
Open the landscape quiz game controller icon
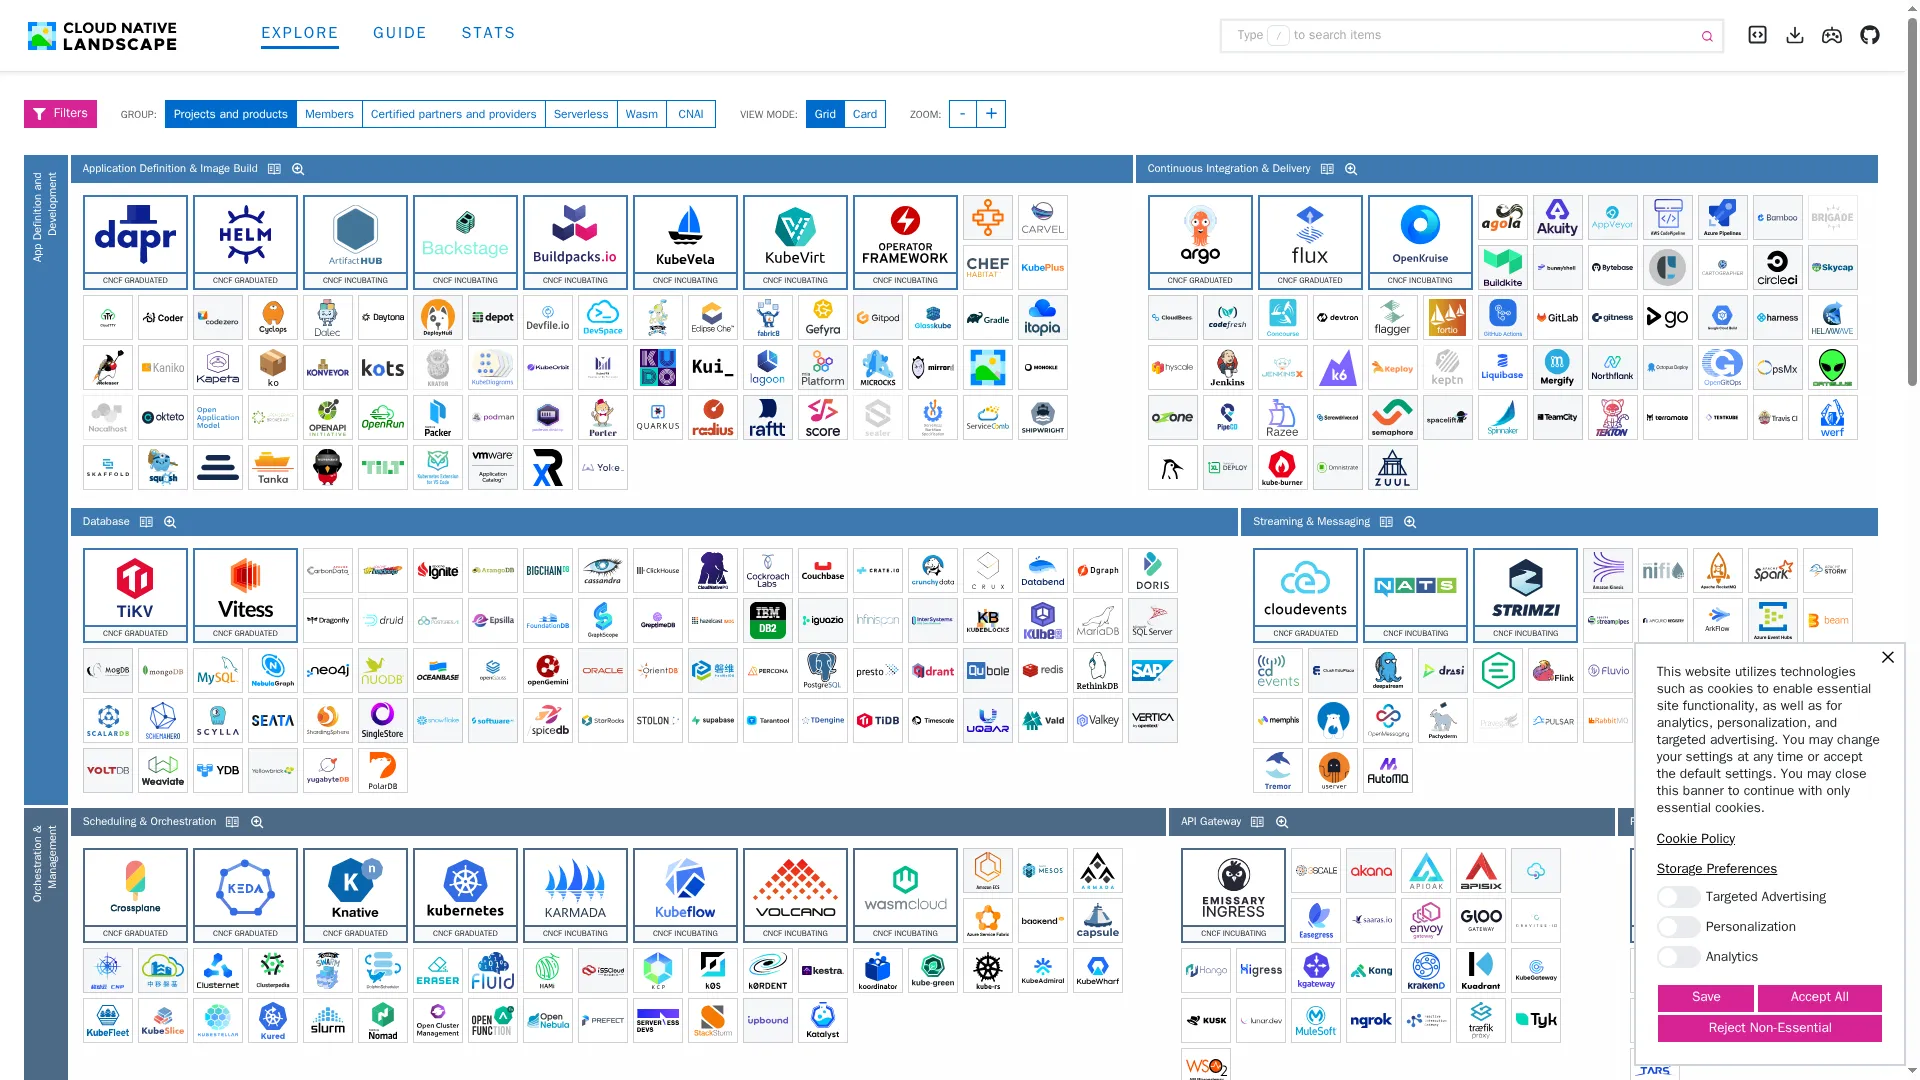[1832, 35]
